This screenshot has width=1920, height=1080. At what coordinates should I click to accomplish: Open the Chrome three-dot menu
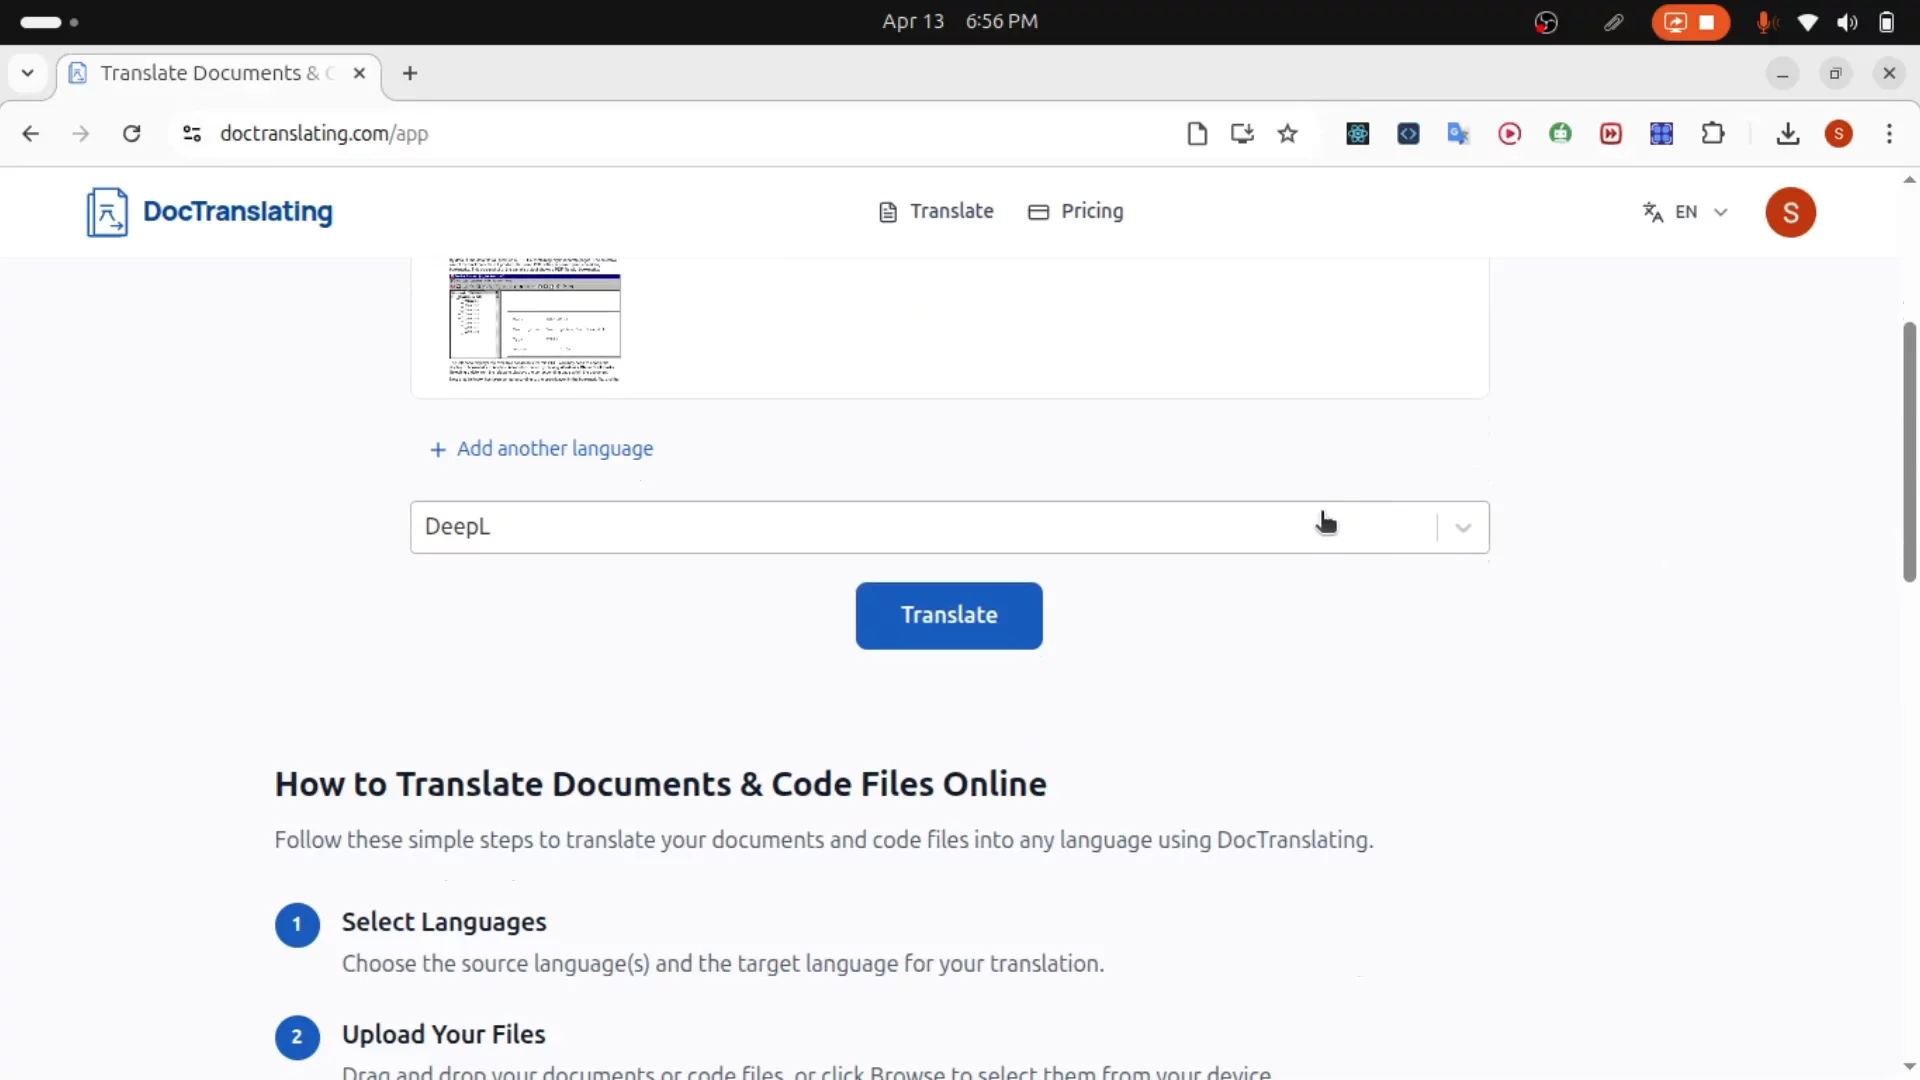click(1889, 134)
